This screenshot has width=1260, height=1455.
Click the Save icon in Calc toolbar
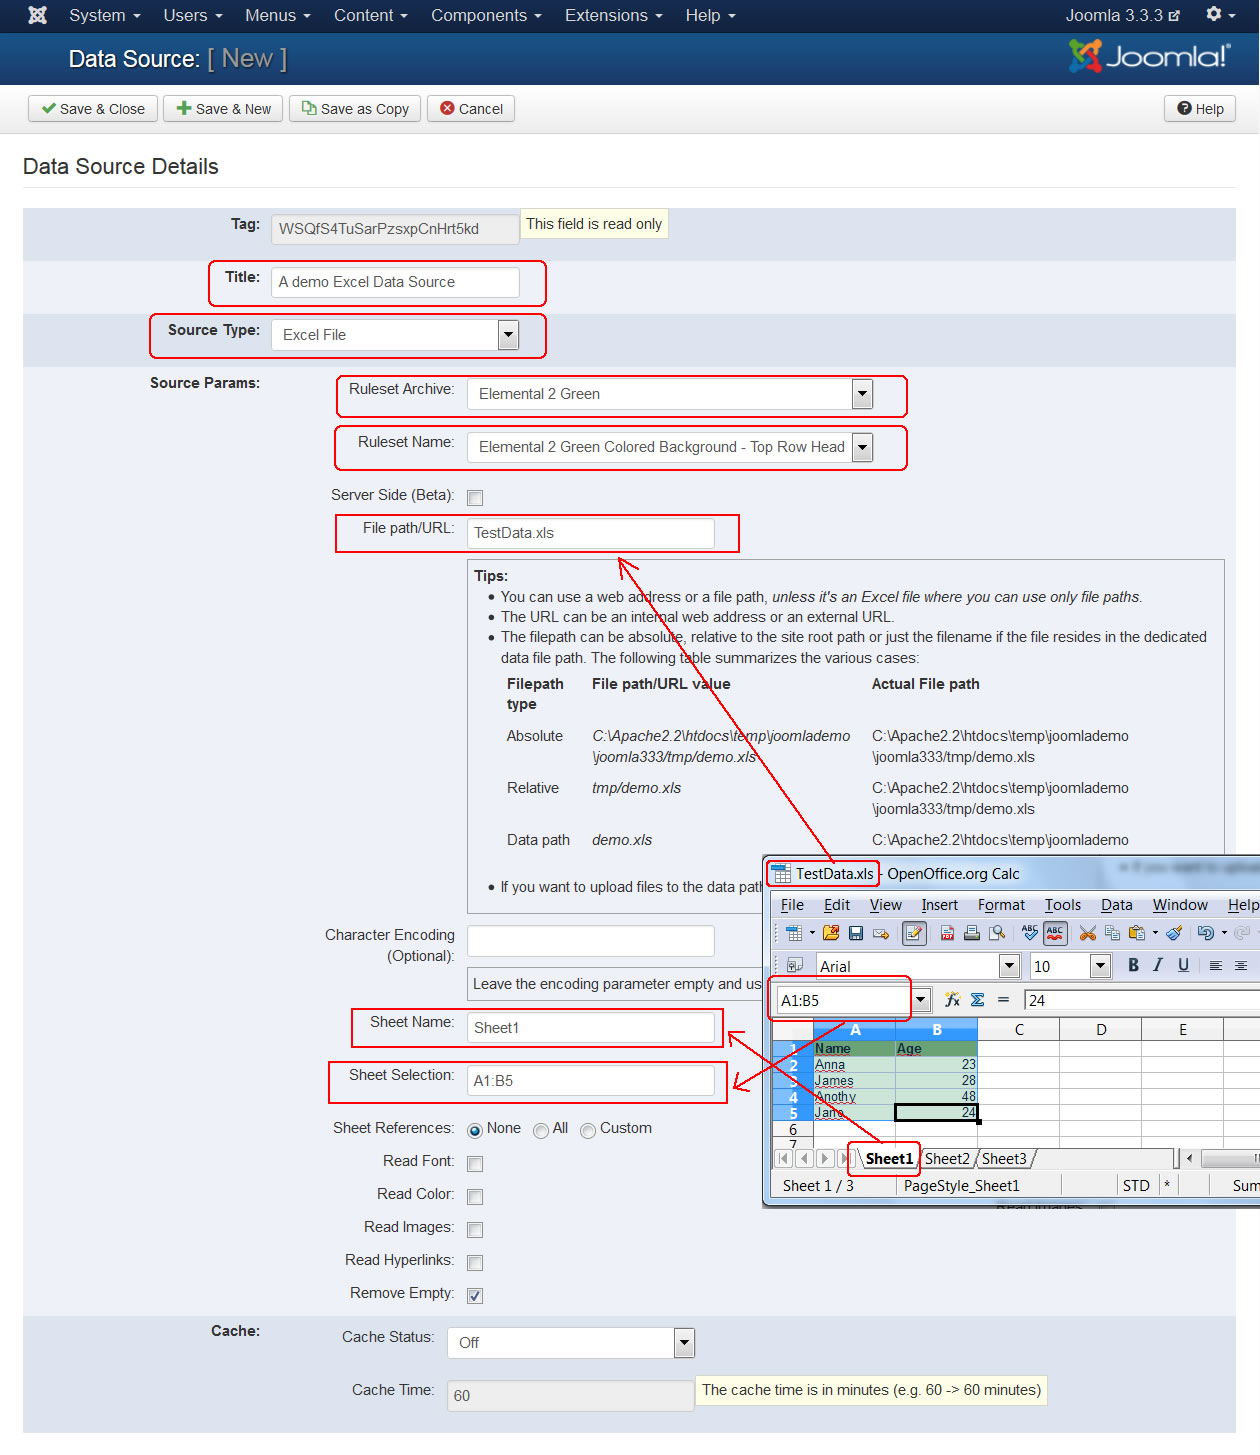coord(856,933)
